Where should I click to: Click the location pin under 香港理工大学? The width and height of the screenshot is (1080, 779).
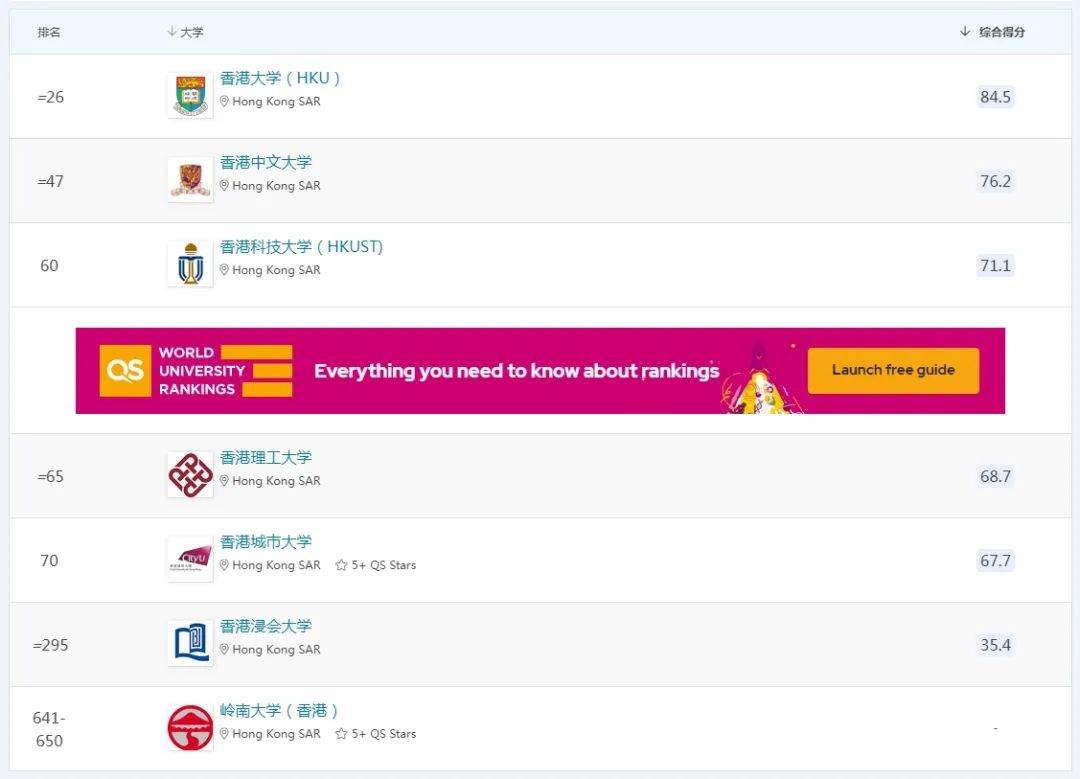click(224, 481)
